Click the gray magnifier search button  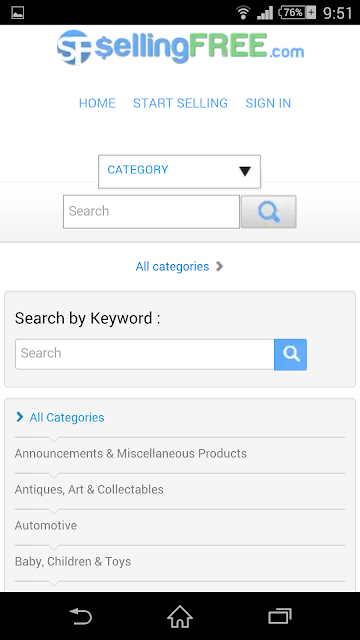coord(269,212)
